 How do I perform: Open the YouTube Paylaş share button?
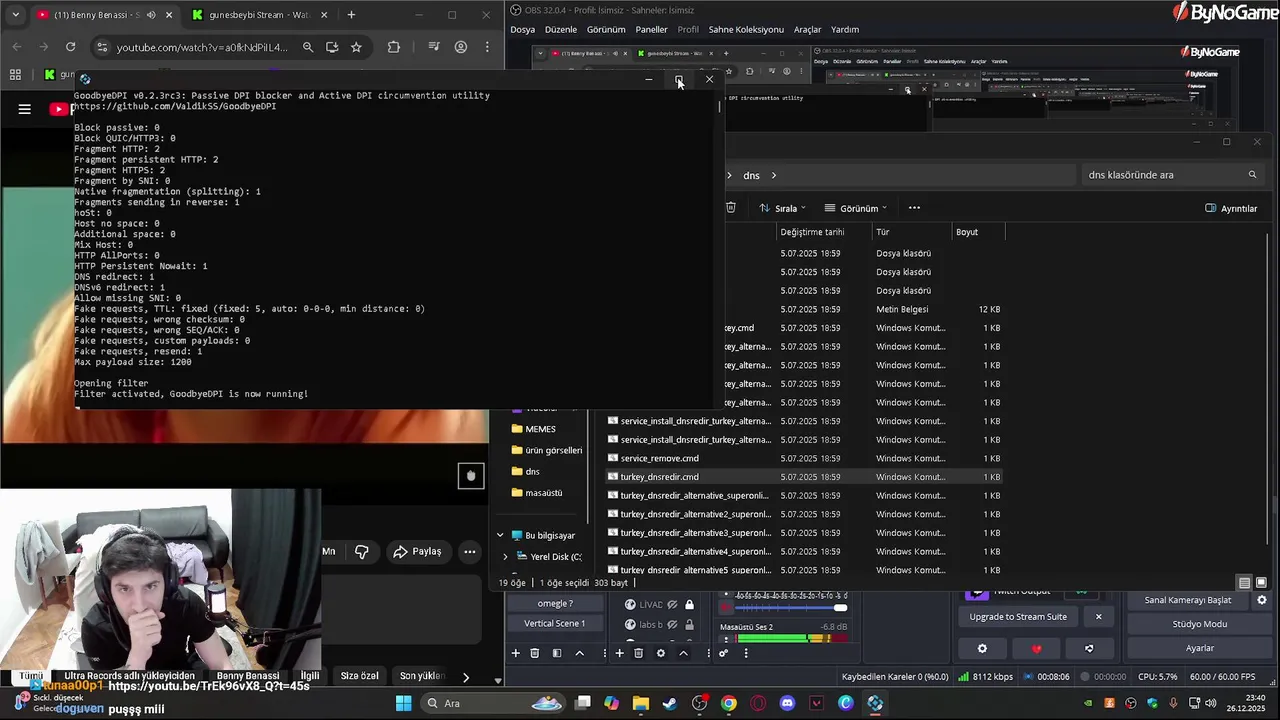click(x=417, y=551)
